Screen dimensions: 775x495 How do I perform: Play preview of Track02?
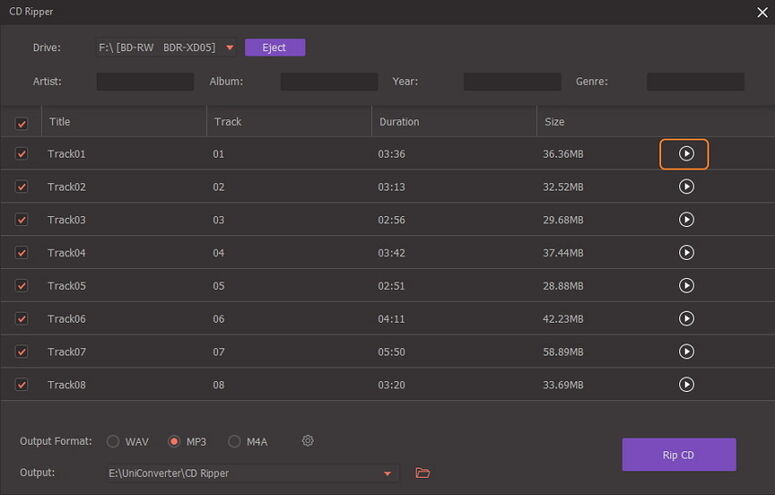click(x=686, y=186)
